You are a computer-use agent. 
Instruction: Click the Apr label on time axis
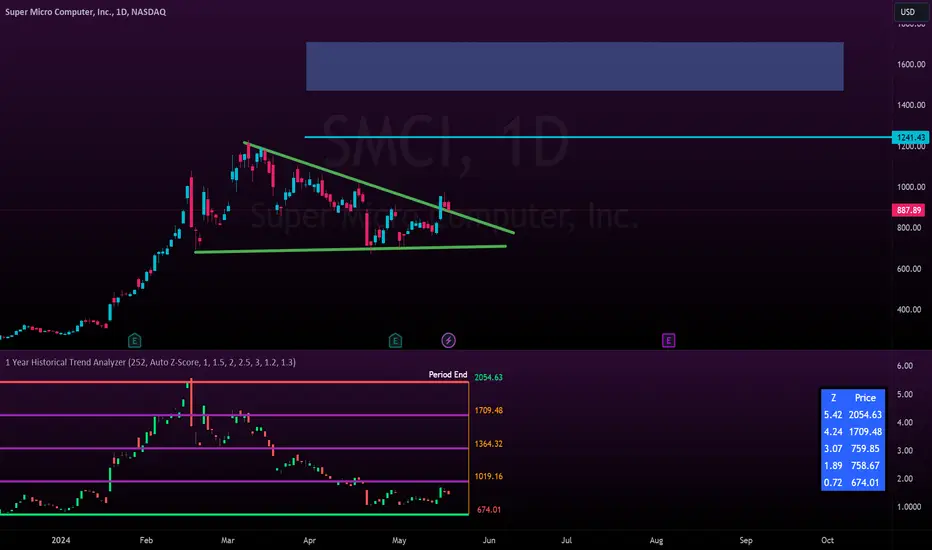coord(309,540)
